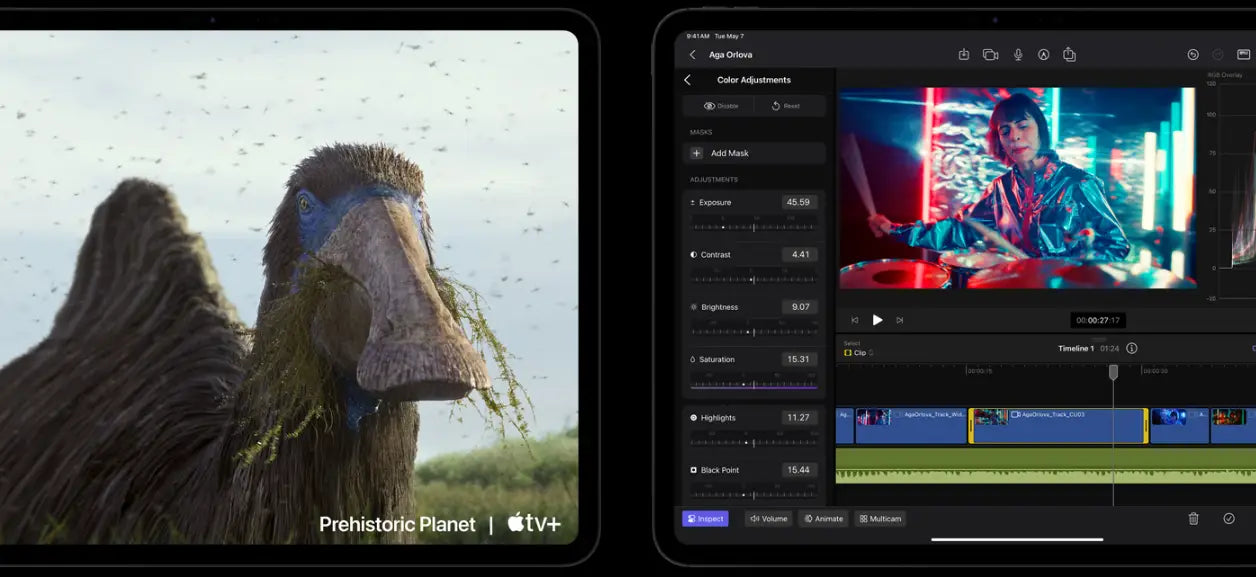Play the video in the viewer

877,320
